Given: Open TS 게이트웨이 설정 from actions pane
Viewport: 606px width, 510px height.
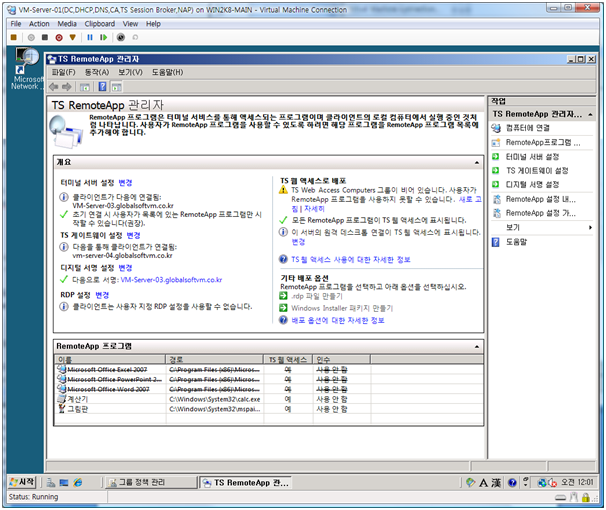Looking at the screenshot, I should tap(537, 171).
